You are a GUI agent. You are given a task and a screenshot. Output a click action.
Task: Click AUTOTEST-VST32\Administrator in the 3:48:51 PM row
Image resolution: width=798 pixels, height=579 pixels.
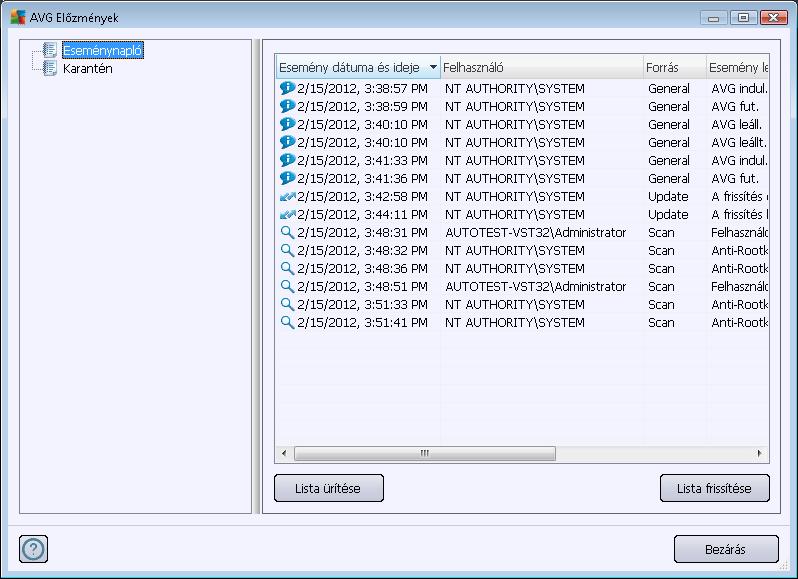coord(535,286)
